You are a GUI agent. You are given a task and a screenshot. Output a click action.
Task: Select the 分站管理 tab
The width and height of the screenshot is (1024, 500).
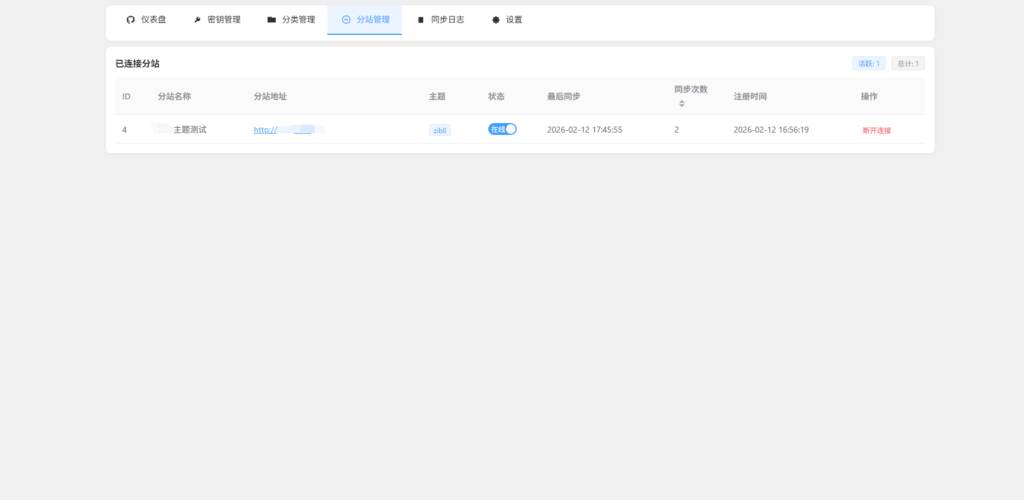click(x=365, y=20)
